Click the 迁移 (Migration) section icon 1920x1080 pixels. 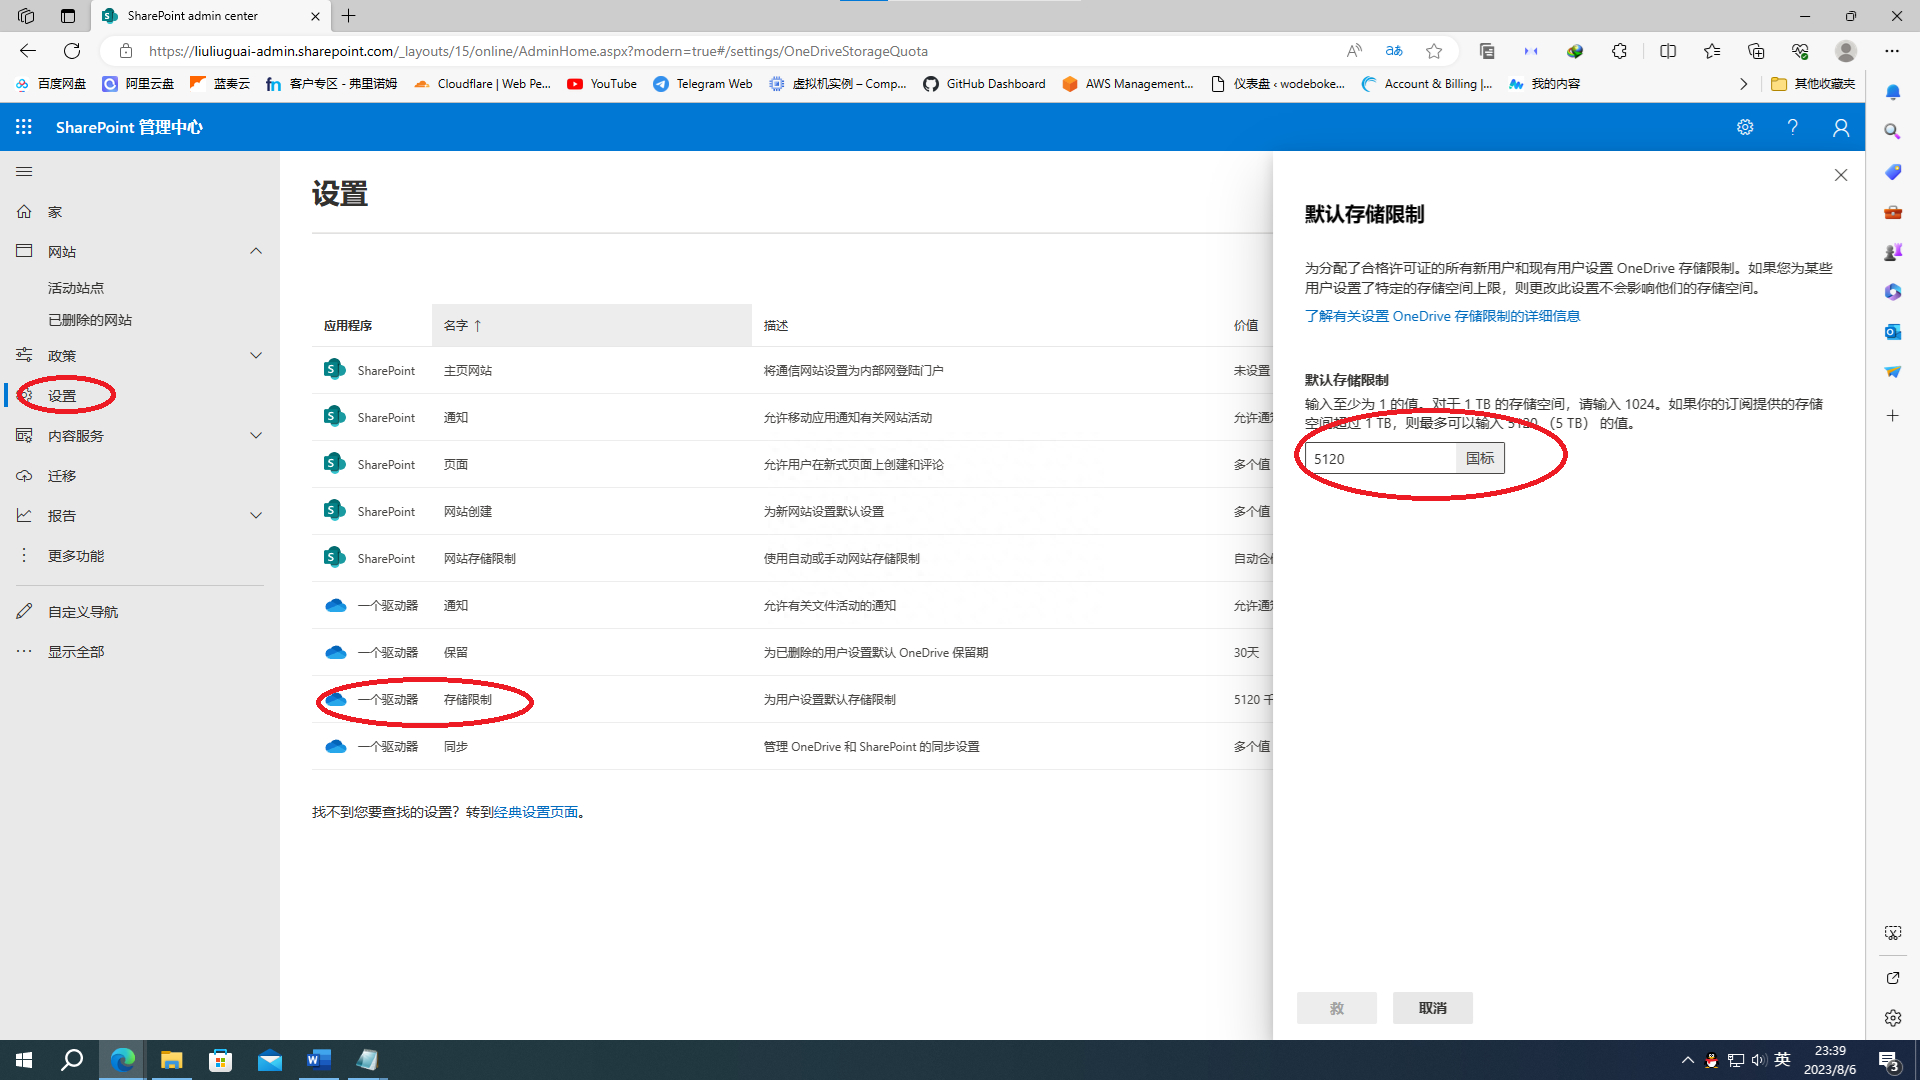point(24,475)
